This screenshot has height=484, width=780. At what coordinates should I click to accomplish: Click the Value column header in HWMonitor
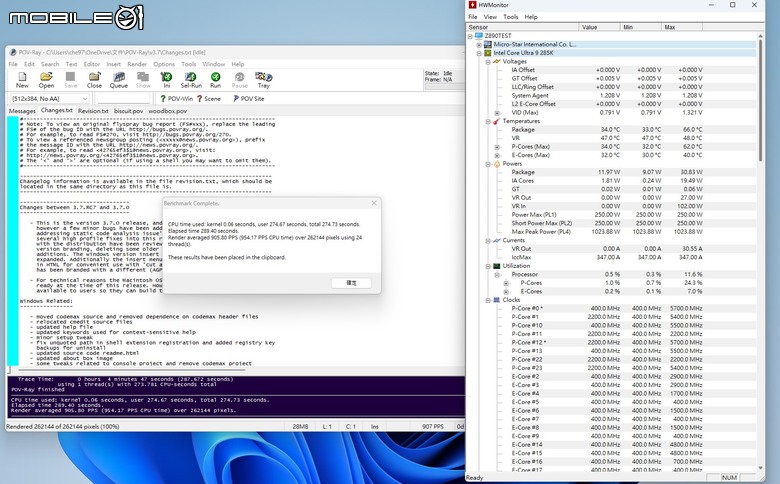[x=599, y=27]
